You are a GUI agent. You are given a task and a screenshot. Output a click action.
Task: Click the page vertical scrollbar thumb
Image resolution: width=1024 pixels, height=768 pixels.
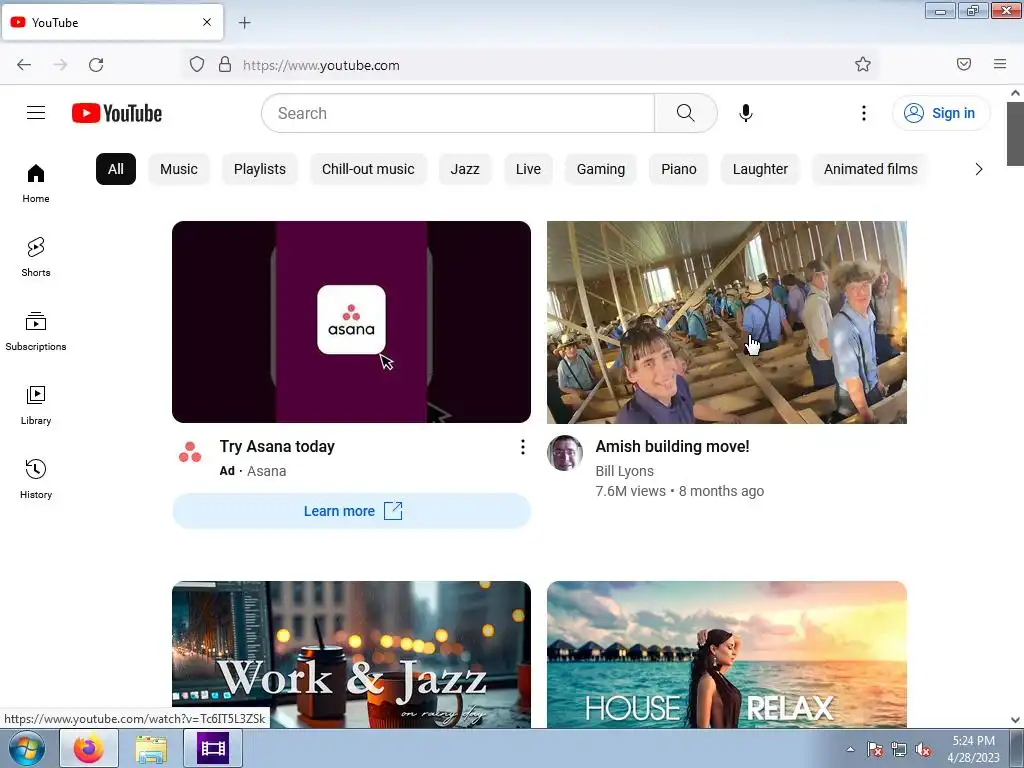[x=1015, y=134]
